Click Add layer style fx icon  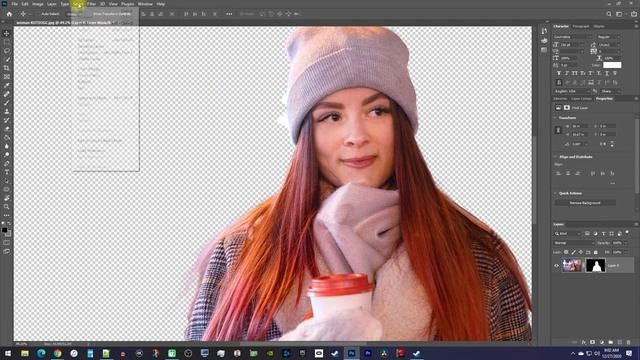pos(584,342)
